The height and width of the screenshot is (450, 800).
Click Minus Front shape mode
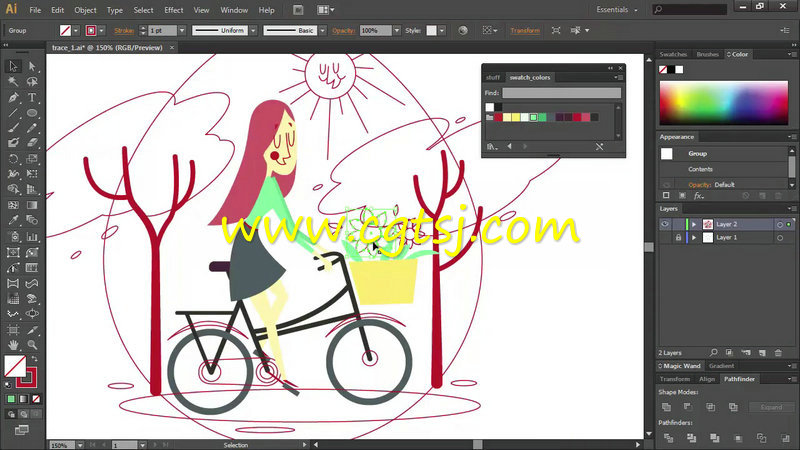click(x=688, y=407)
